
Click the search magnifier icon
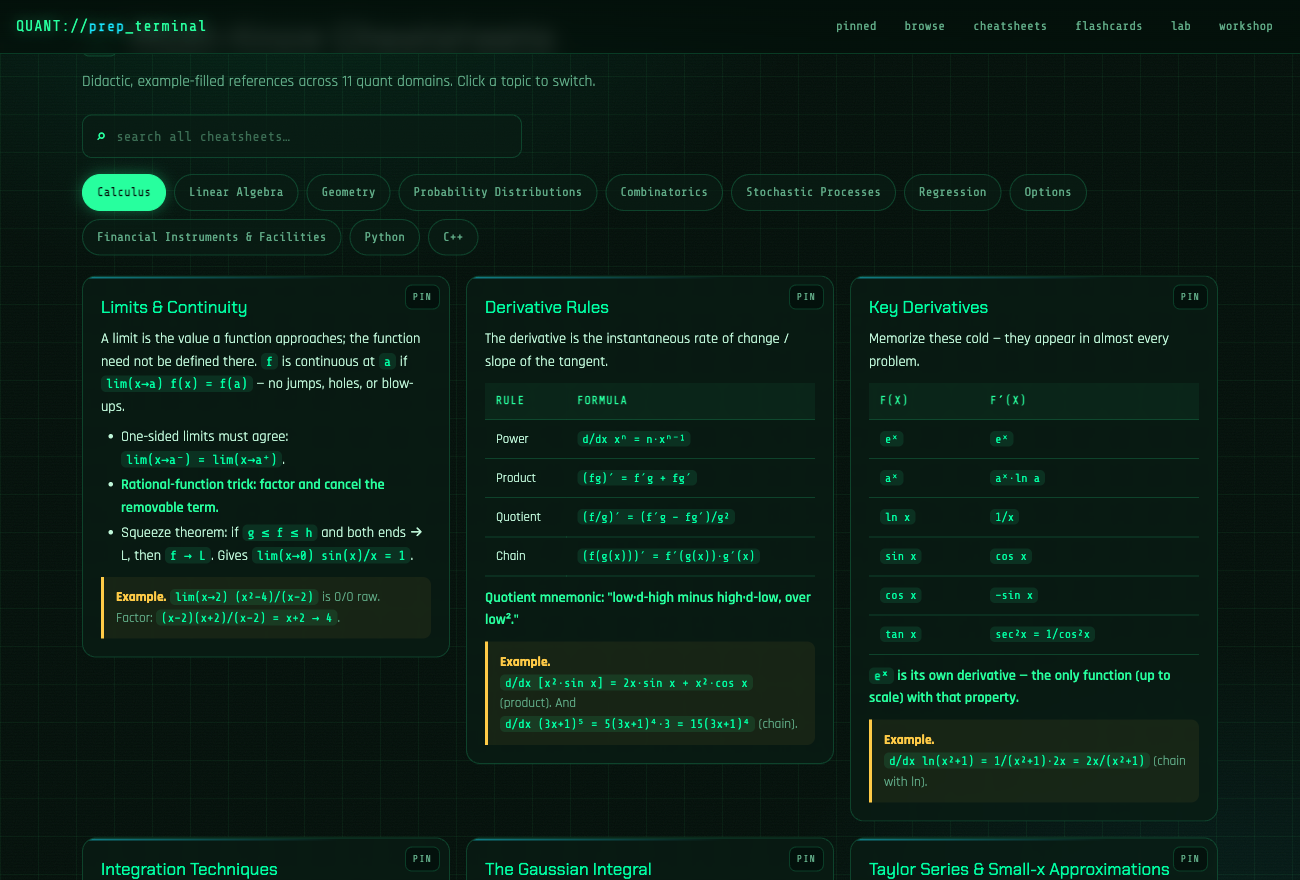pyautogui.click(x=101, y=137)
